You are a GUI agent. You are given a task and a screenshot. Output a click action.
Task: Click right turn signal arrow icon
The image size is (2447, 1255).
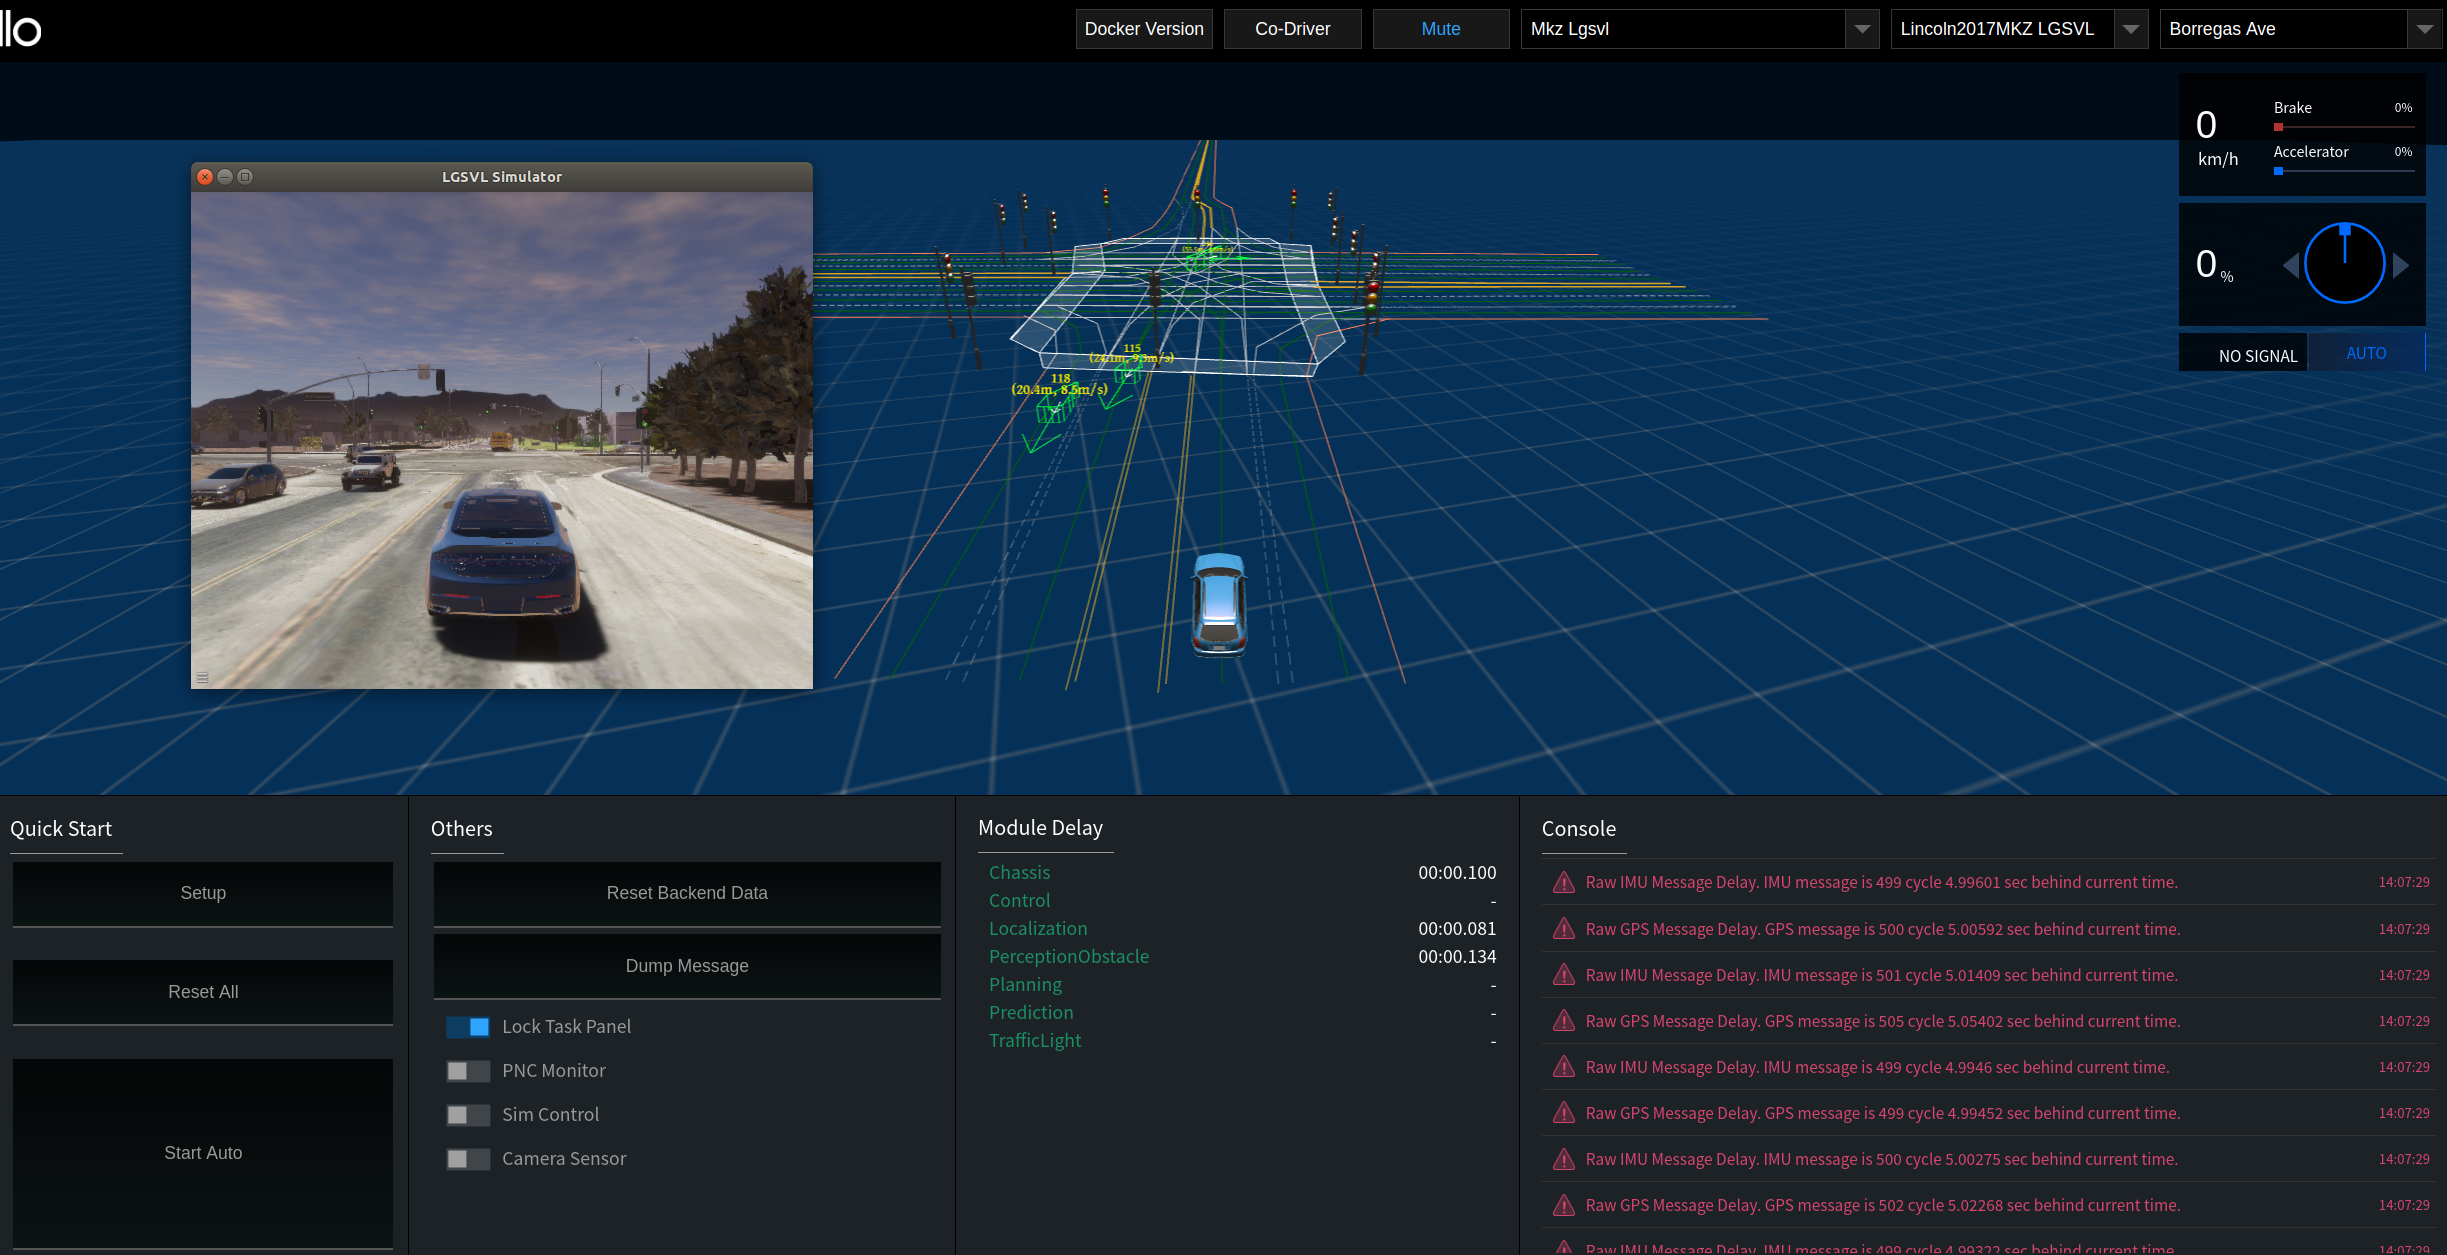point(2400,265)
